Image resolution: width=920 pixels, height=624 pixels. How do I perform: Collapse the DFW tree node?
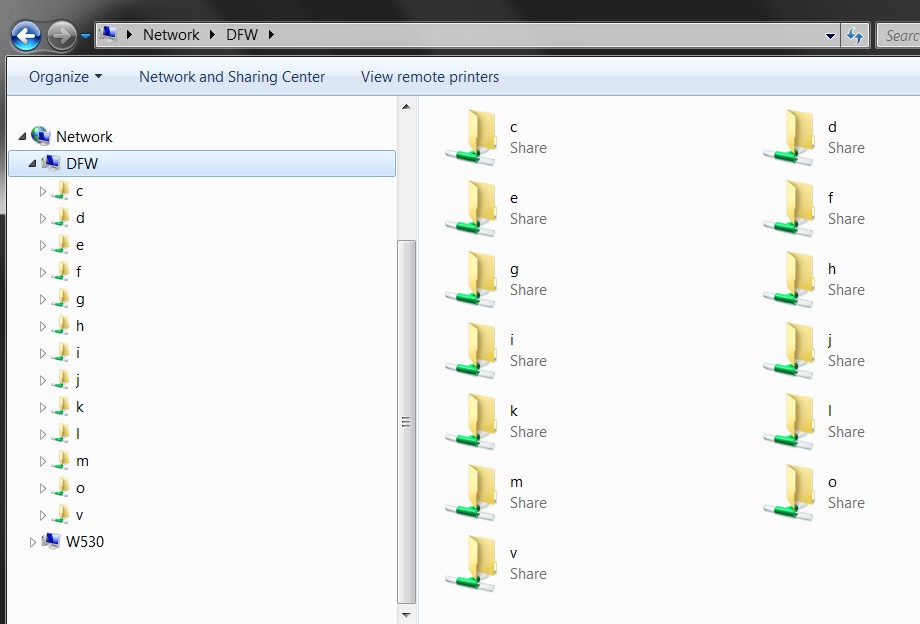click(x=32, y=164)
